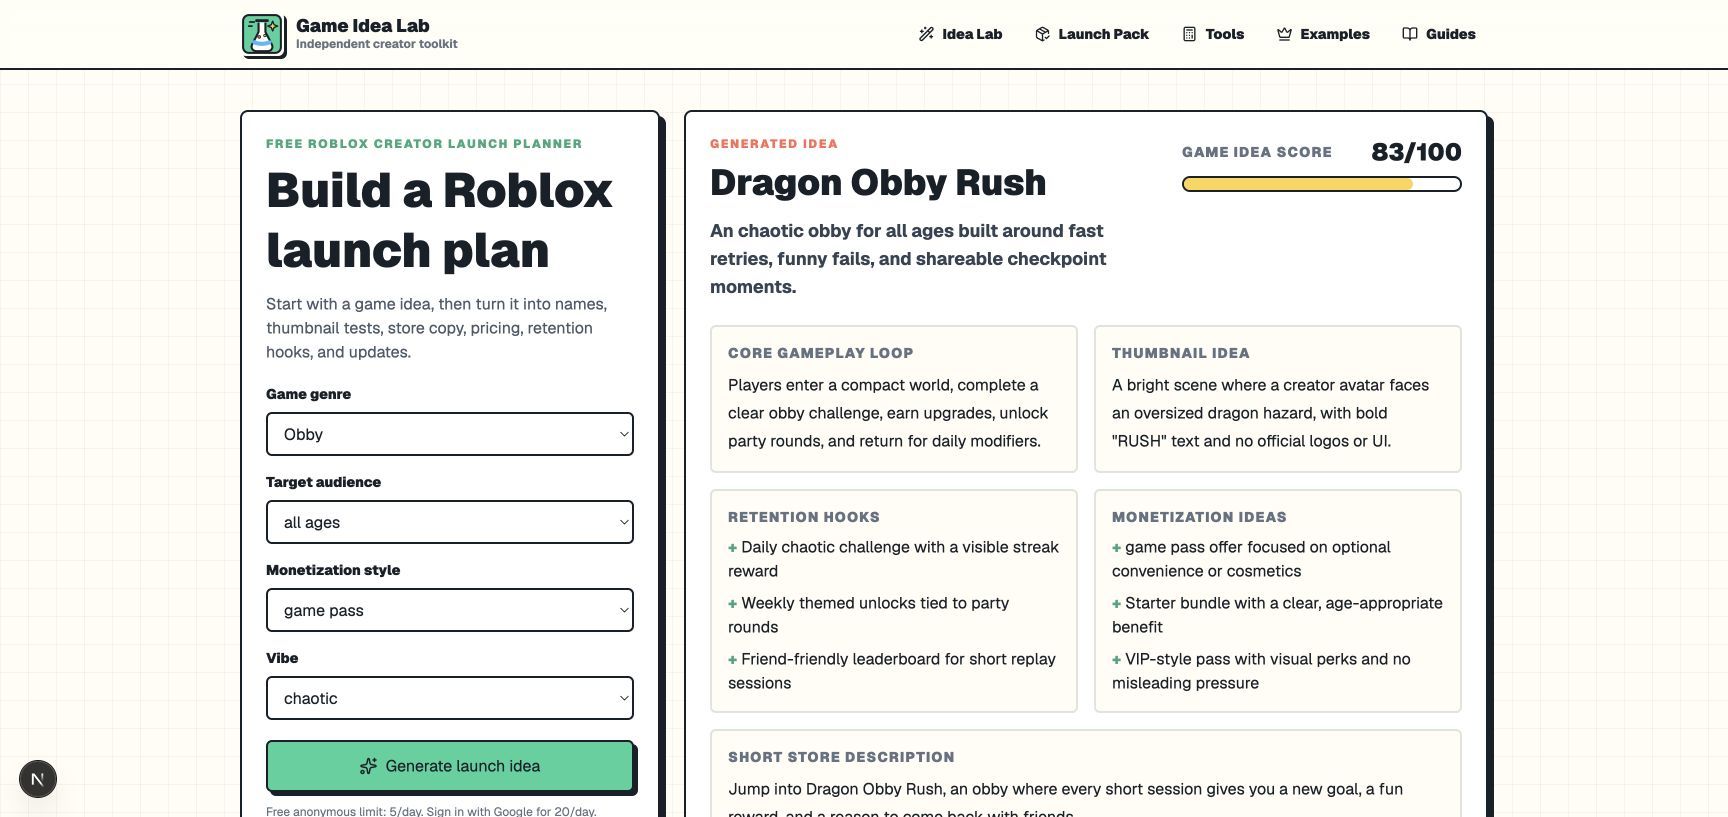Open the Launch Pack nav item

pos(1092,34)
